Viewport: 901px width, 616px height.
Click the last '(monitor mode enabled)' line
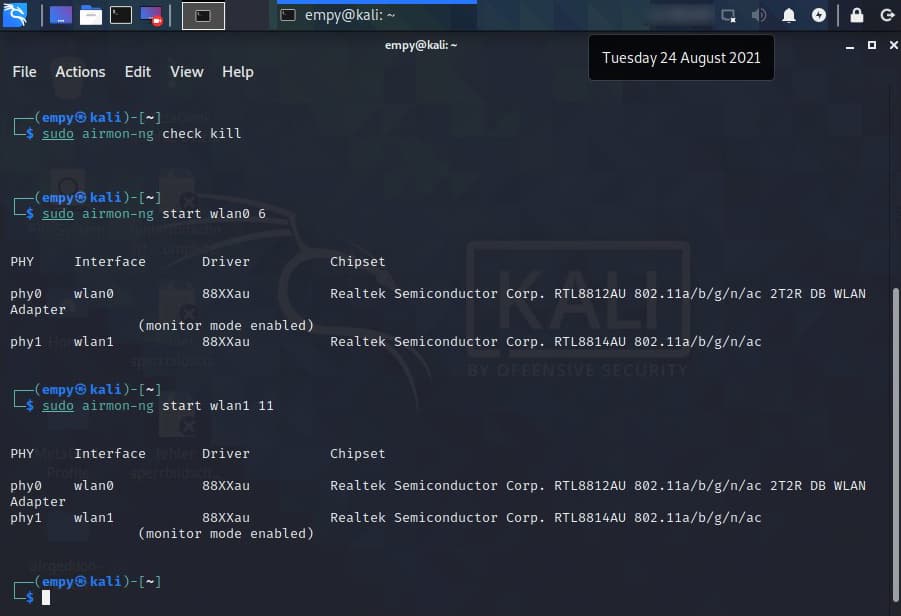pos(226,534)
